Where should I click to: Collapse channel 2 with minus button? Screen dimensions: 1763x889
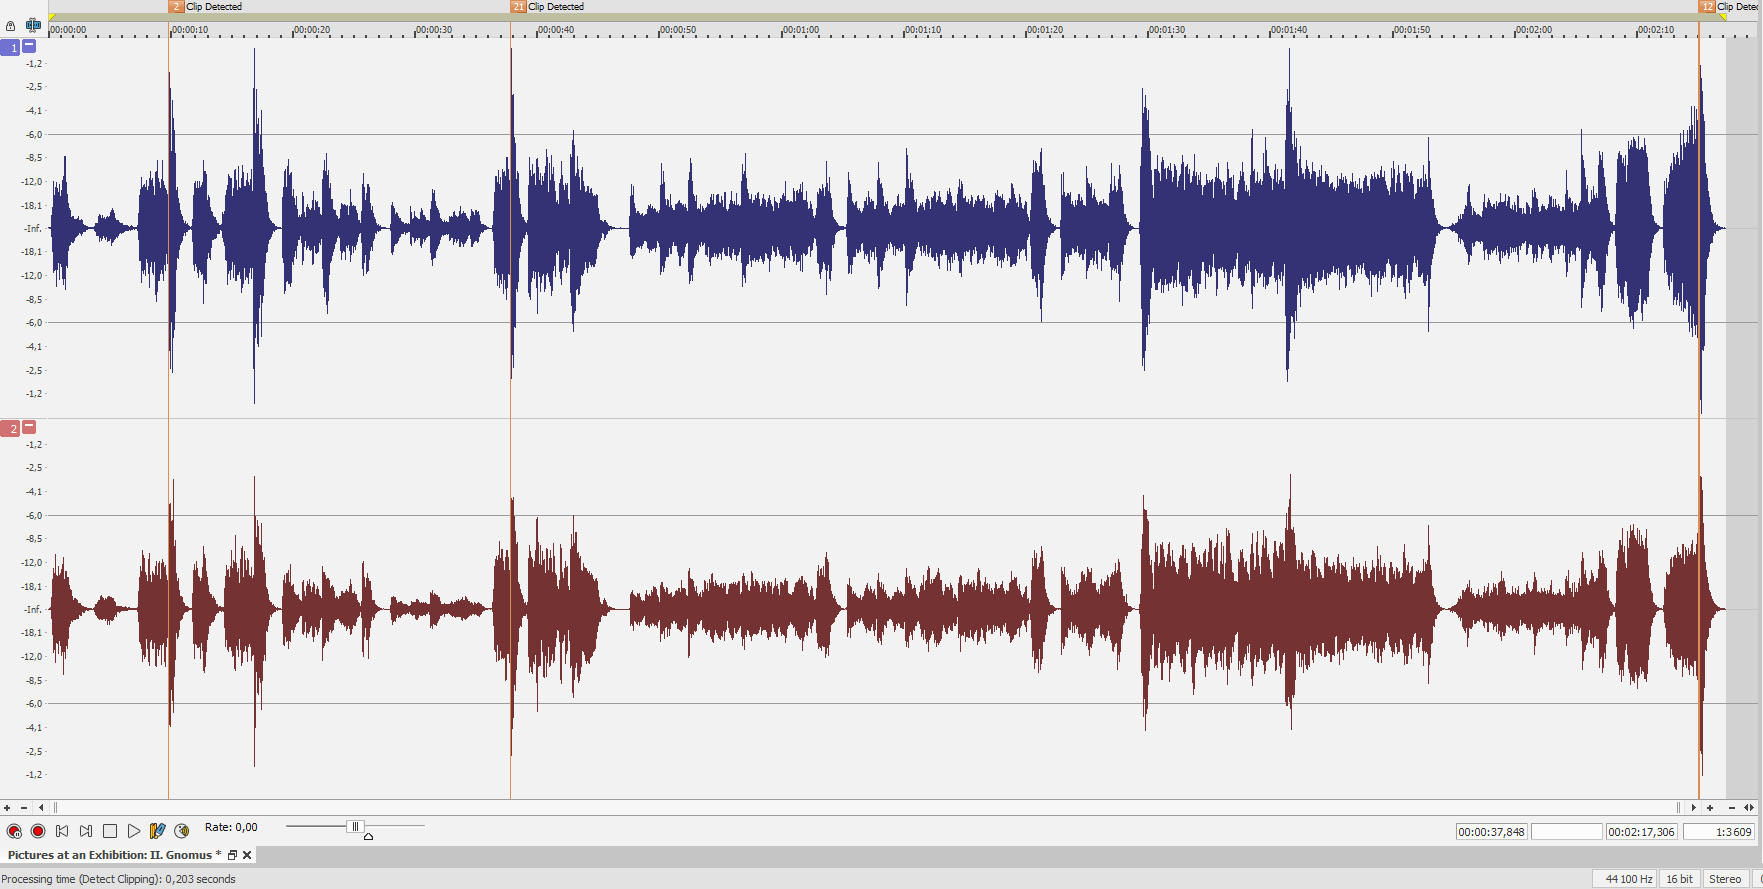[29, 427]
